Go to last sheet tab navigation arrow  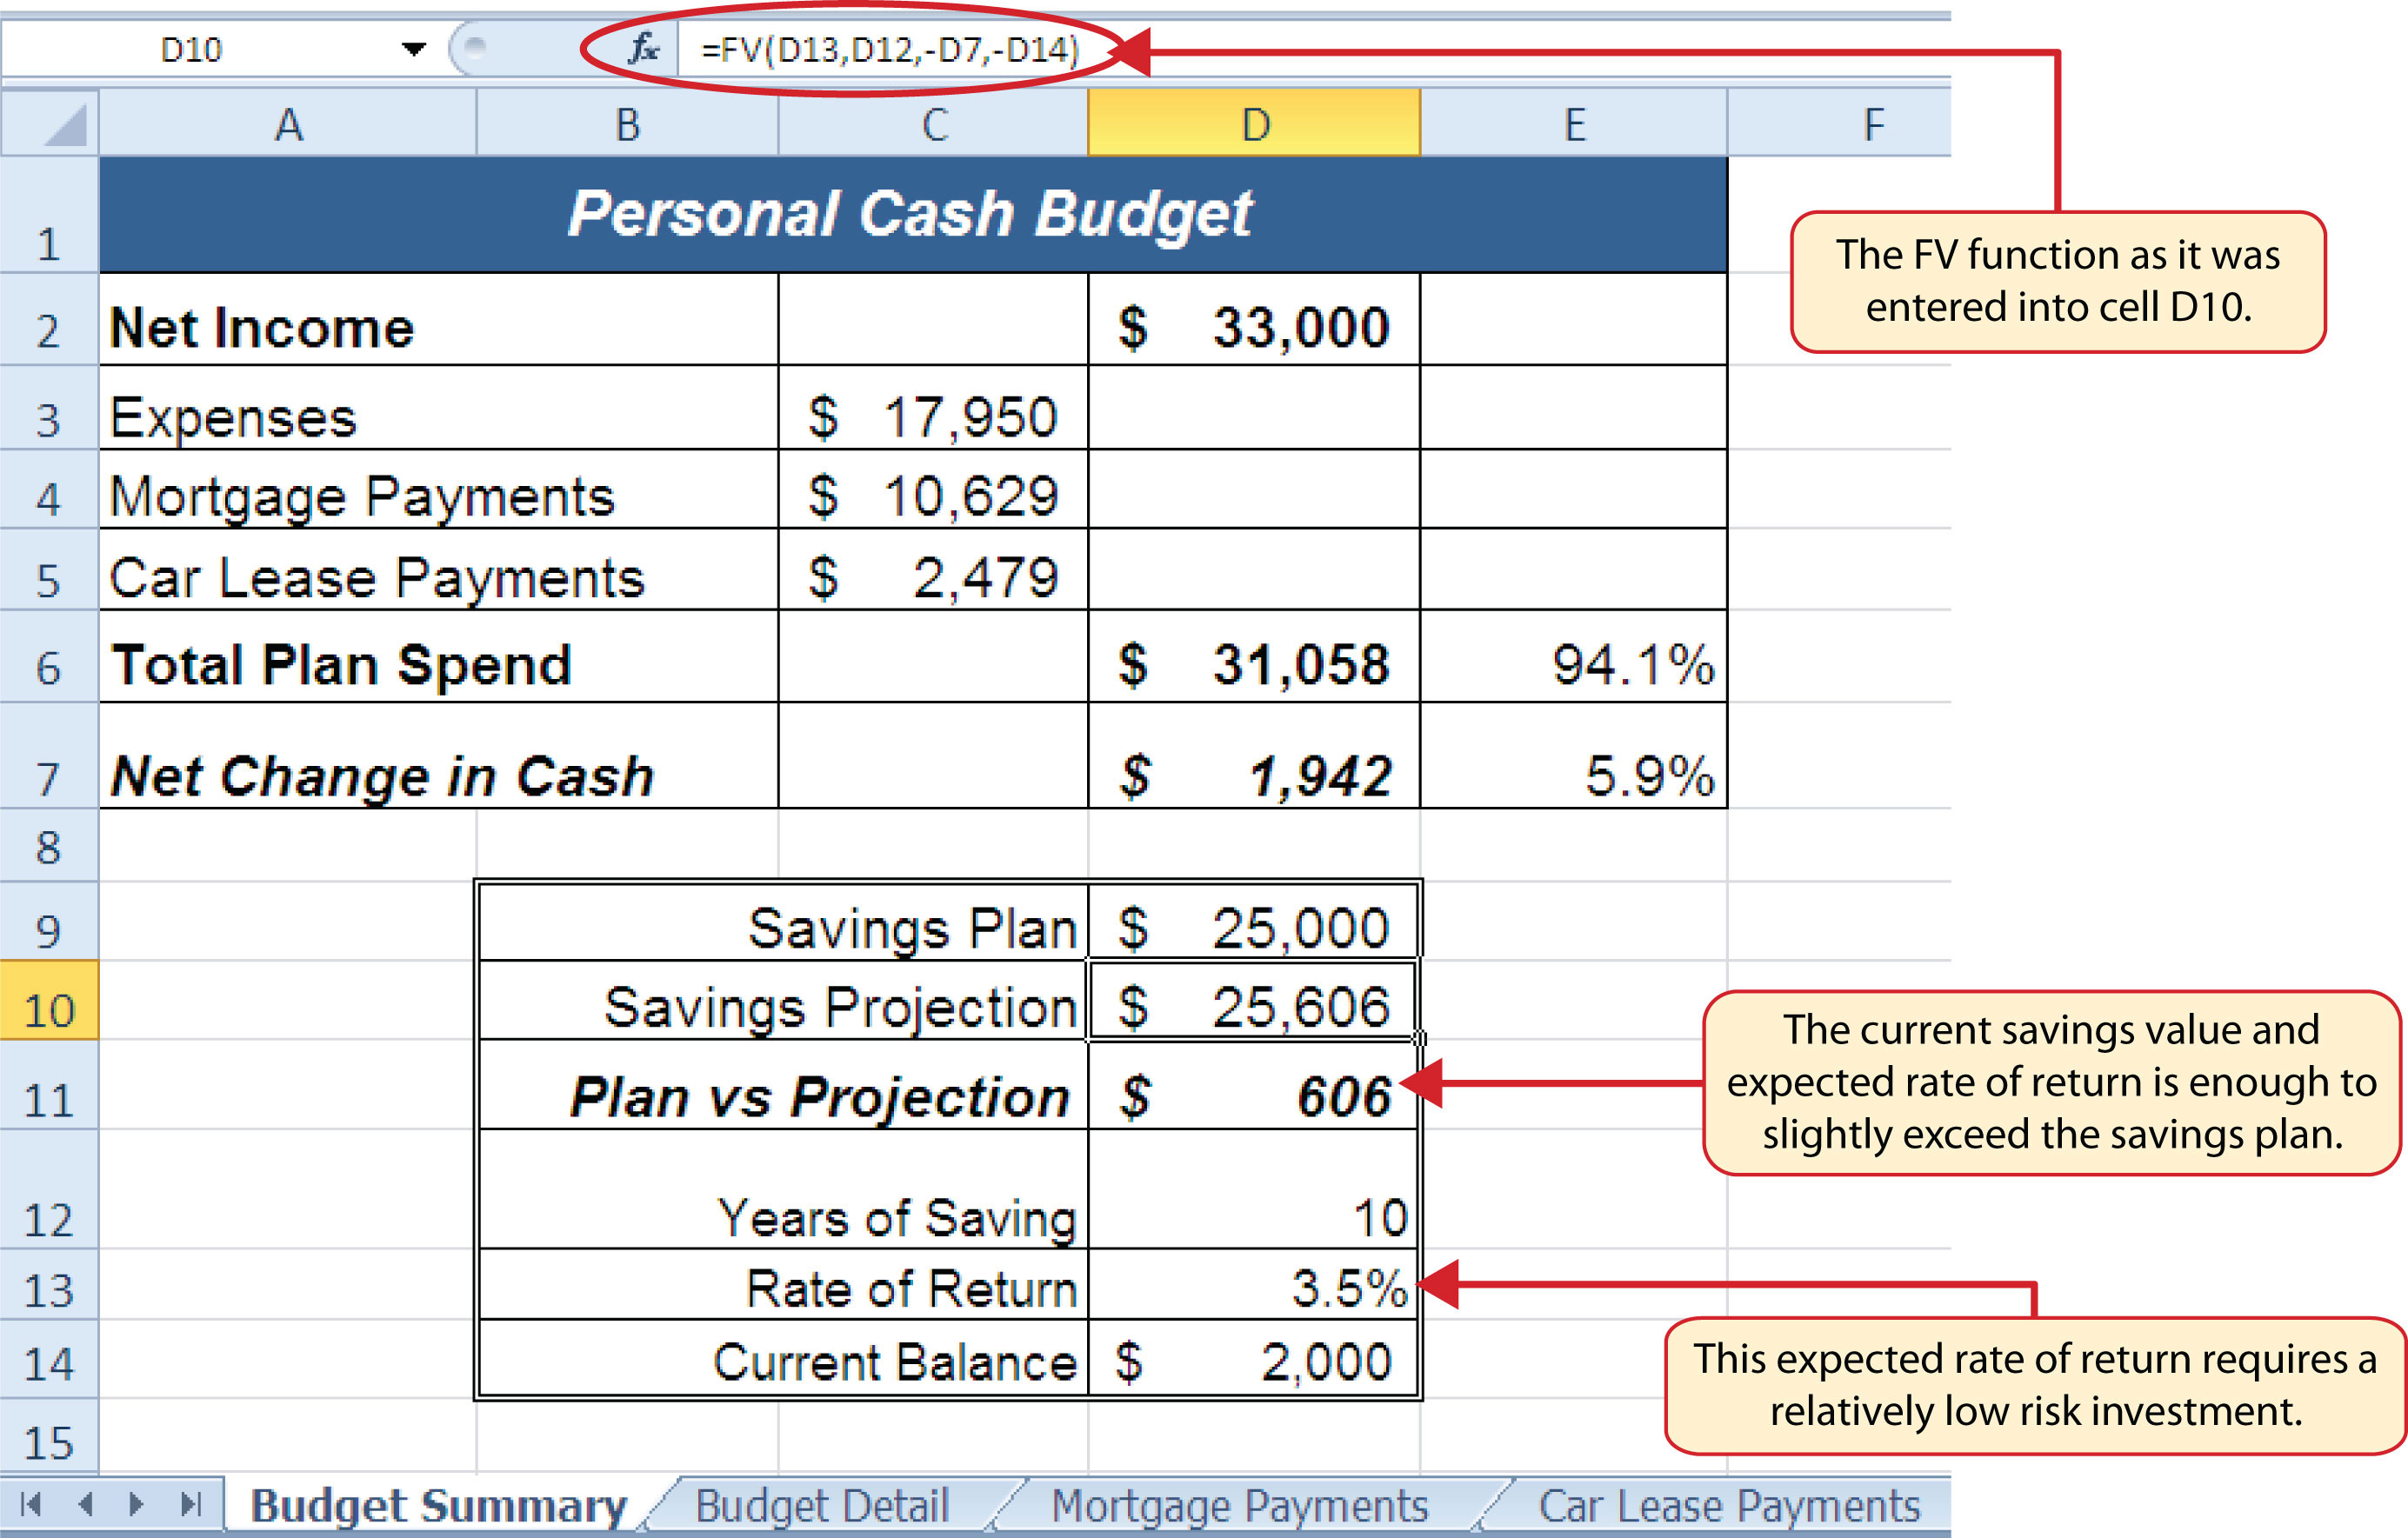(191, 1503)
